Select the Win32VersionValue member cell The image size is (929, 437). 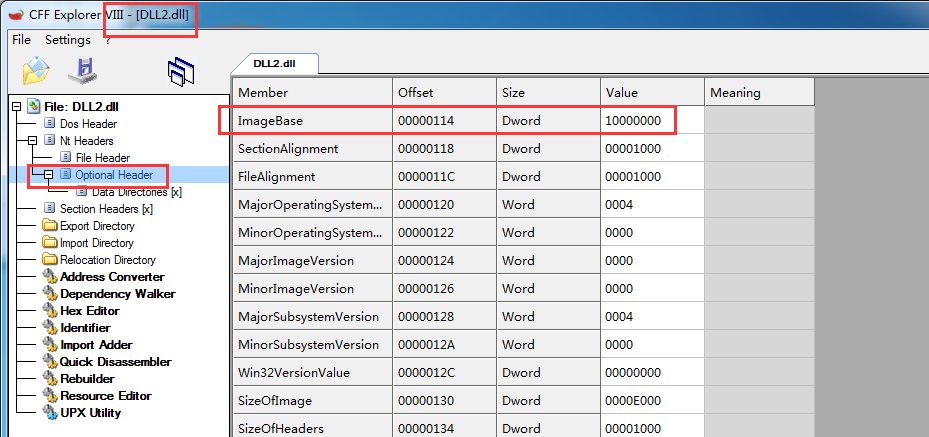click(312, 372)
